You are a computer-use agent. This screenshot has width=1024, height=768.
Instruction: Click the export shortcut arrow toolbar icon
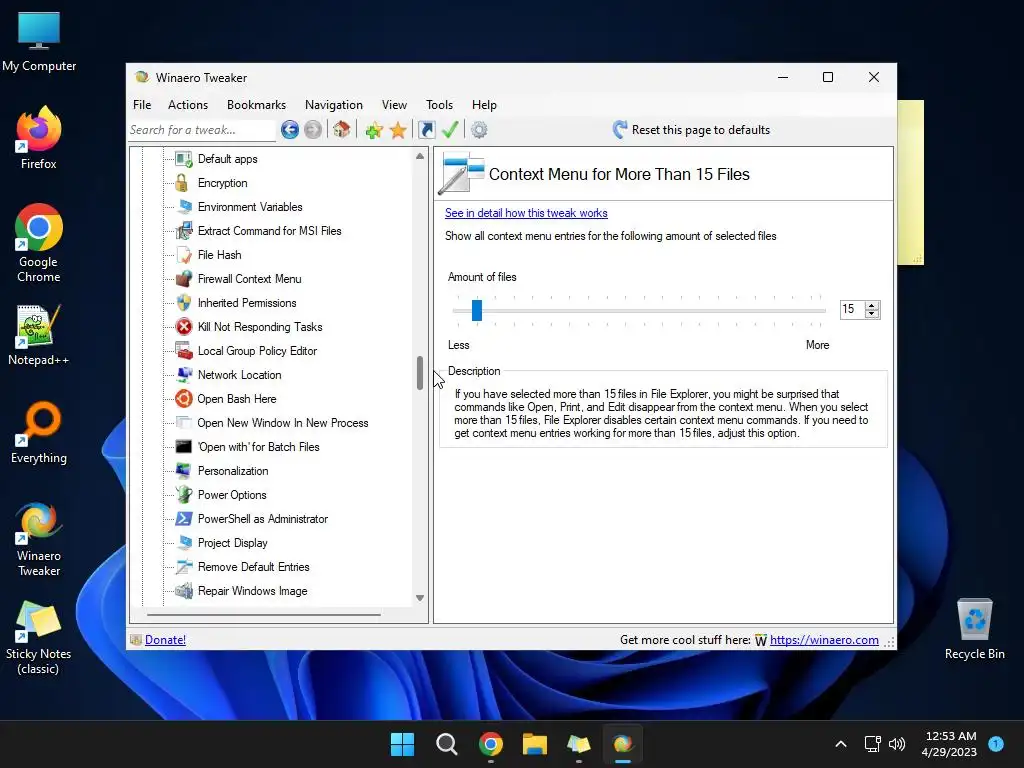pyautogui.click(x=426, y=130)
